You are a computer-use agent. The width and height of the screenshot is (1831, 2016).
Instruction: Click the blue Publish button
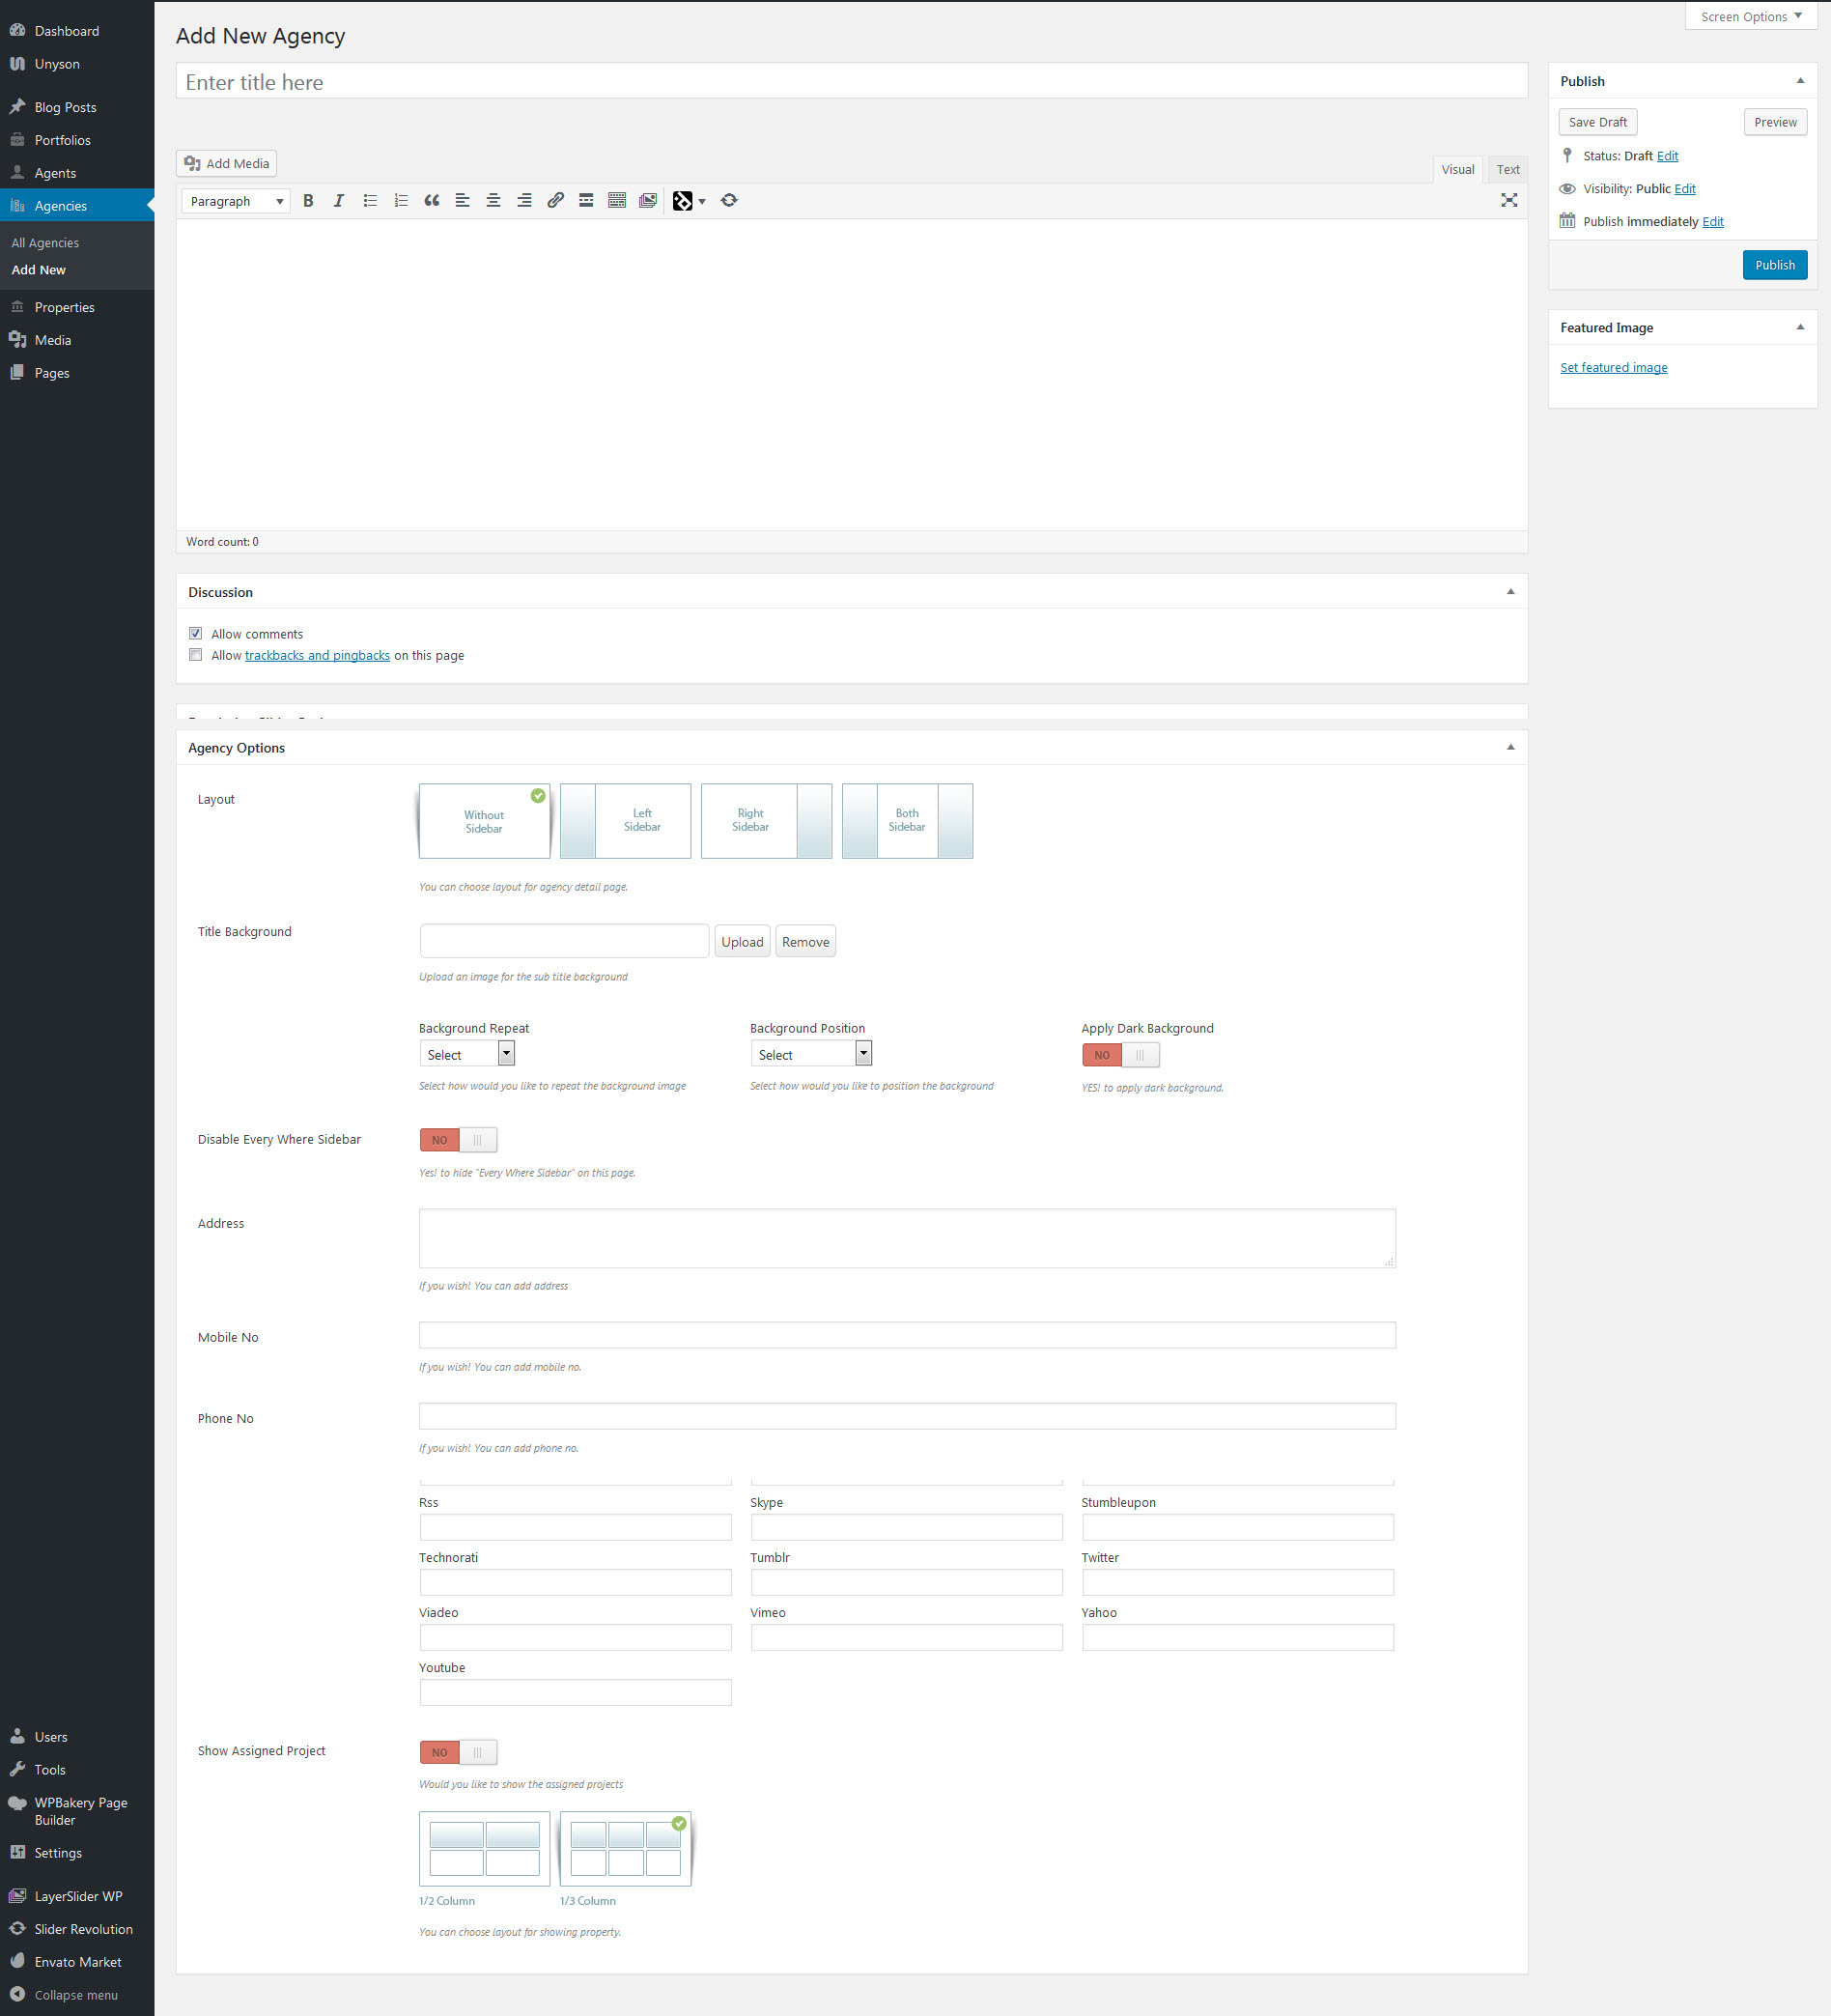coord(1774,265)
